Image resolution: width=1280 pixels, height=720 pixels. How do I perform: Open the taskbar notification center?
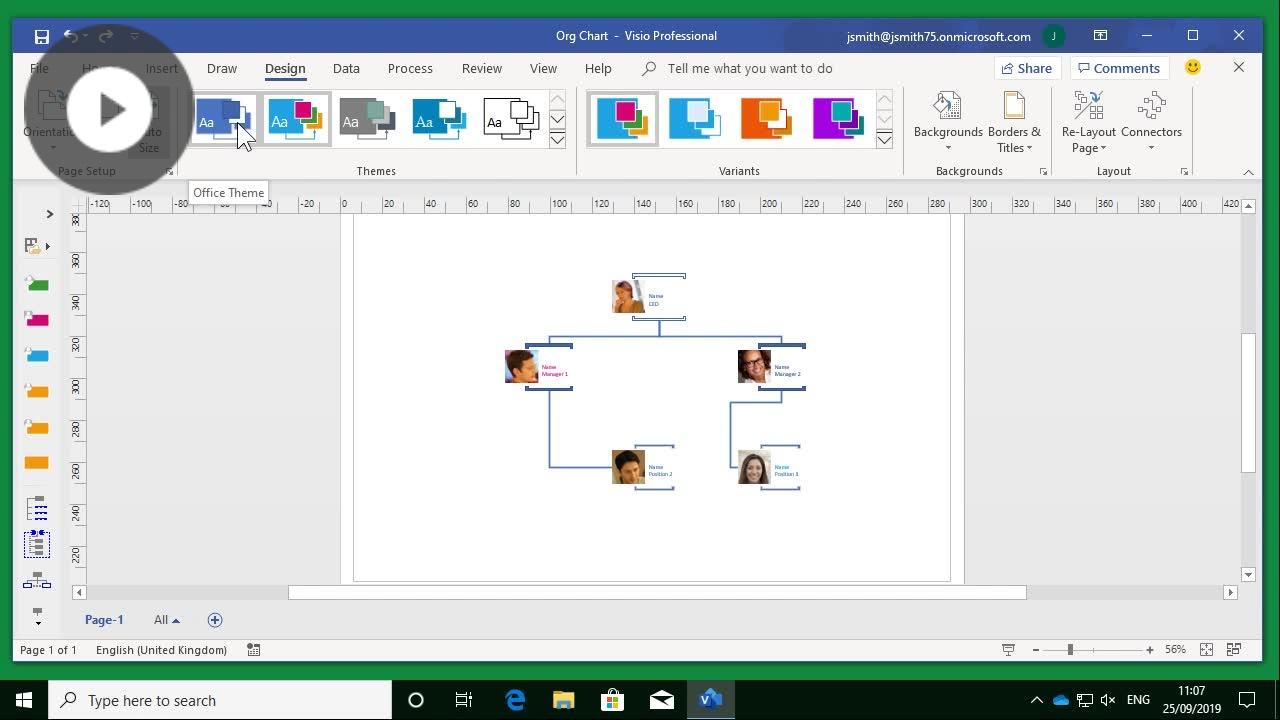[x=1247, y=700]
